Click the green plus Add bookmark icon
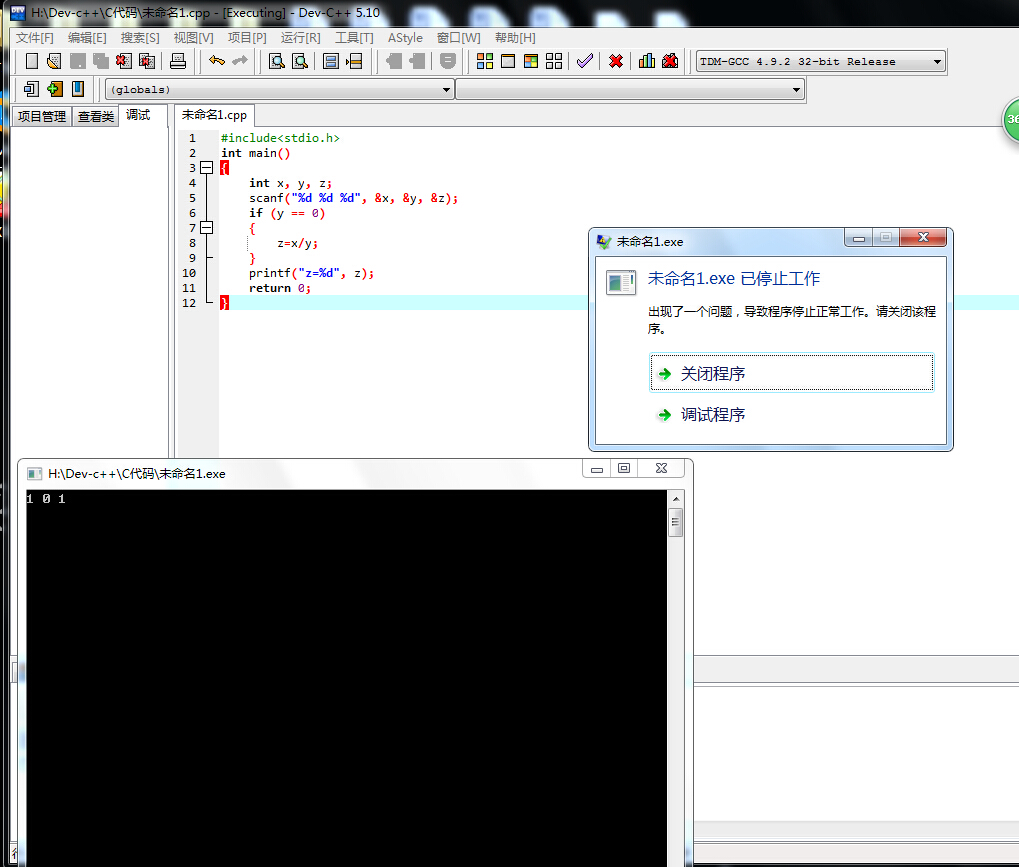This screenshot has width=1019, height=867. click(55, 89)
